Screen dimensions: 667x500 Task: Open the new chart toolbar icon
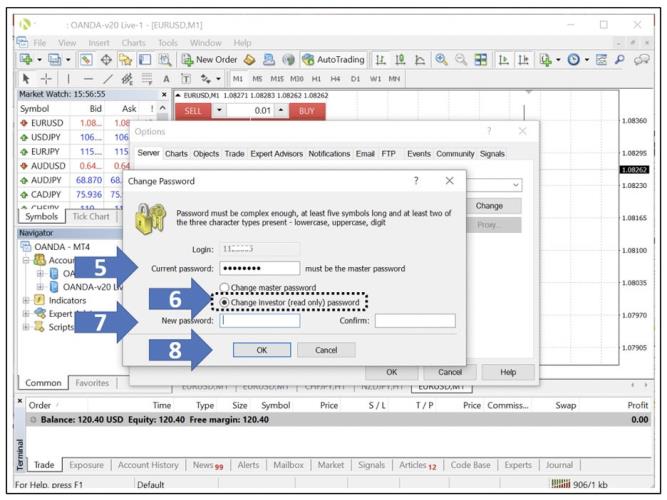tap(26, 60)
